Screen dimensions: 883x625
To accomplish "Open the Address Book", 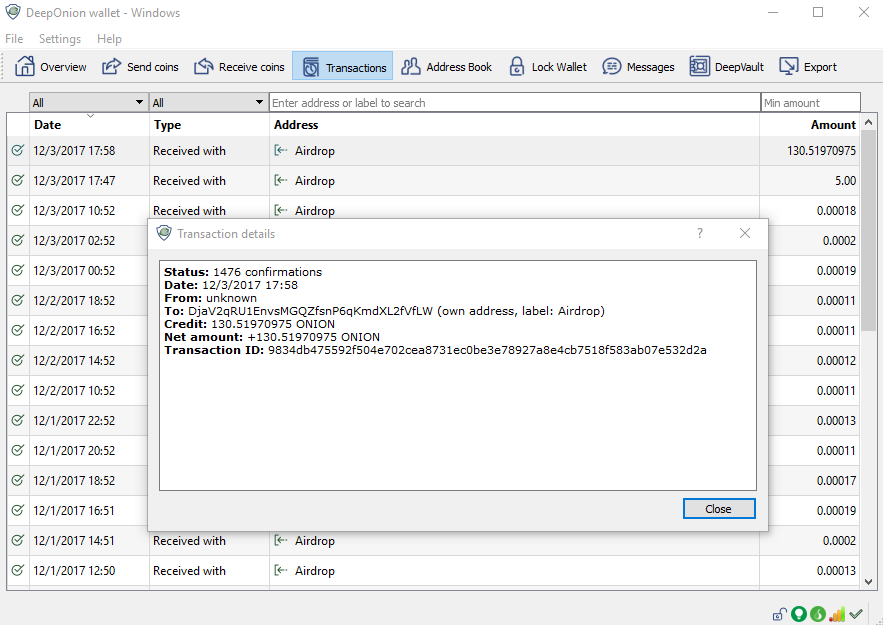I will click(446, 66).
